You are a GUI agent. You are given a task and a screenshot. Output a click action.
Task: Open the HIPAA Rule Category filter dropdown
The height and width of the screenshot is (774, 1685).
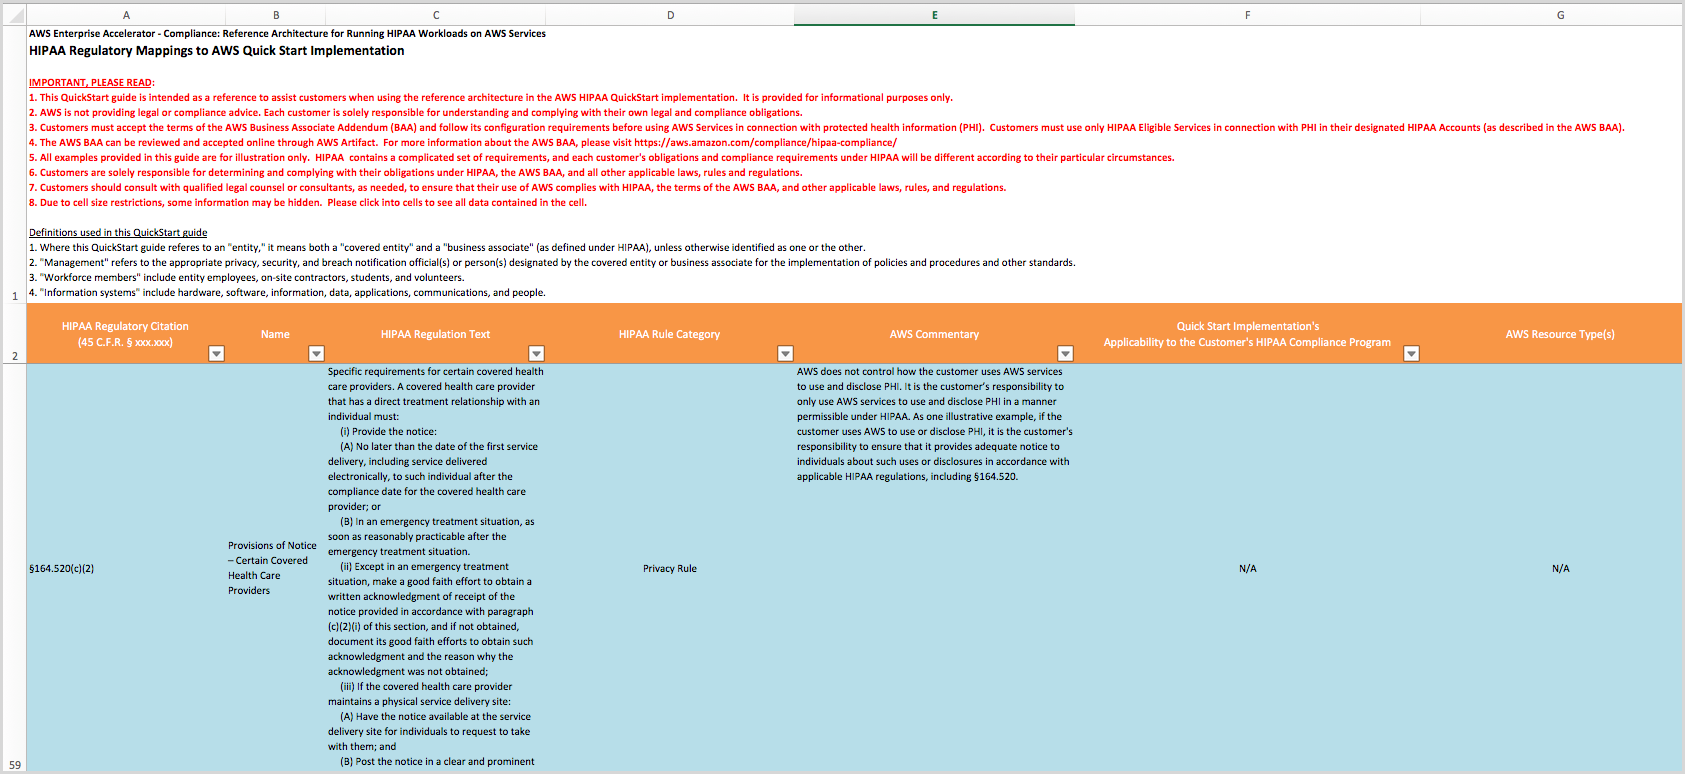click(x=785, y=353)
